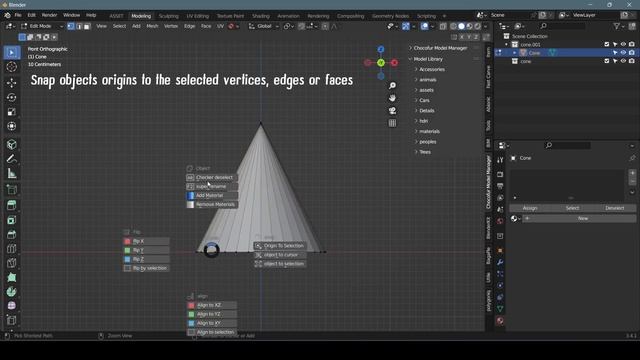Switch to the Shading workspace tab

pyautogui.click(x=261, y=16)
